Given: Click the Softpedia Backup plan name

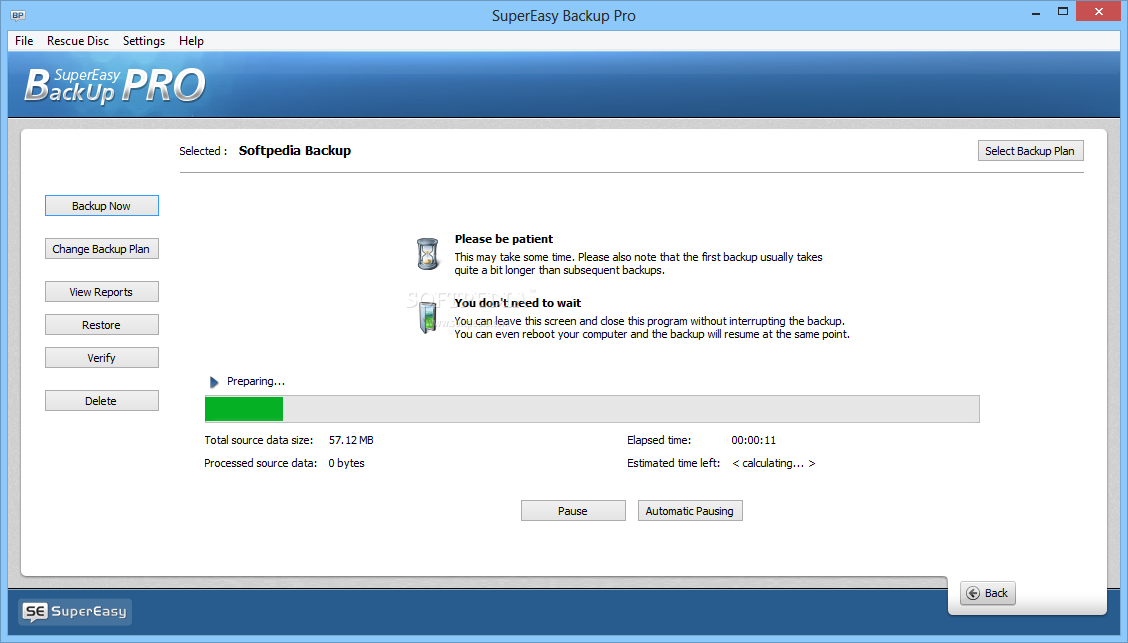Looking at the screenshot, I should click(295, 151).
